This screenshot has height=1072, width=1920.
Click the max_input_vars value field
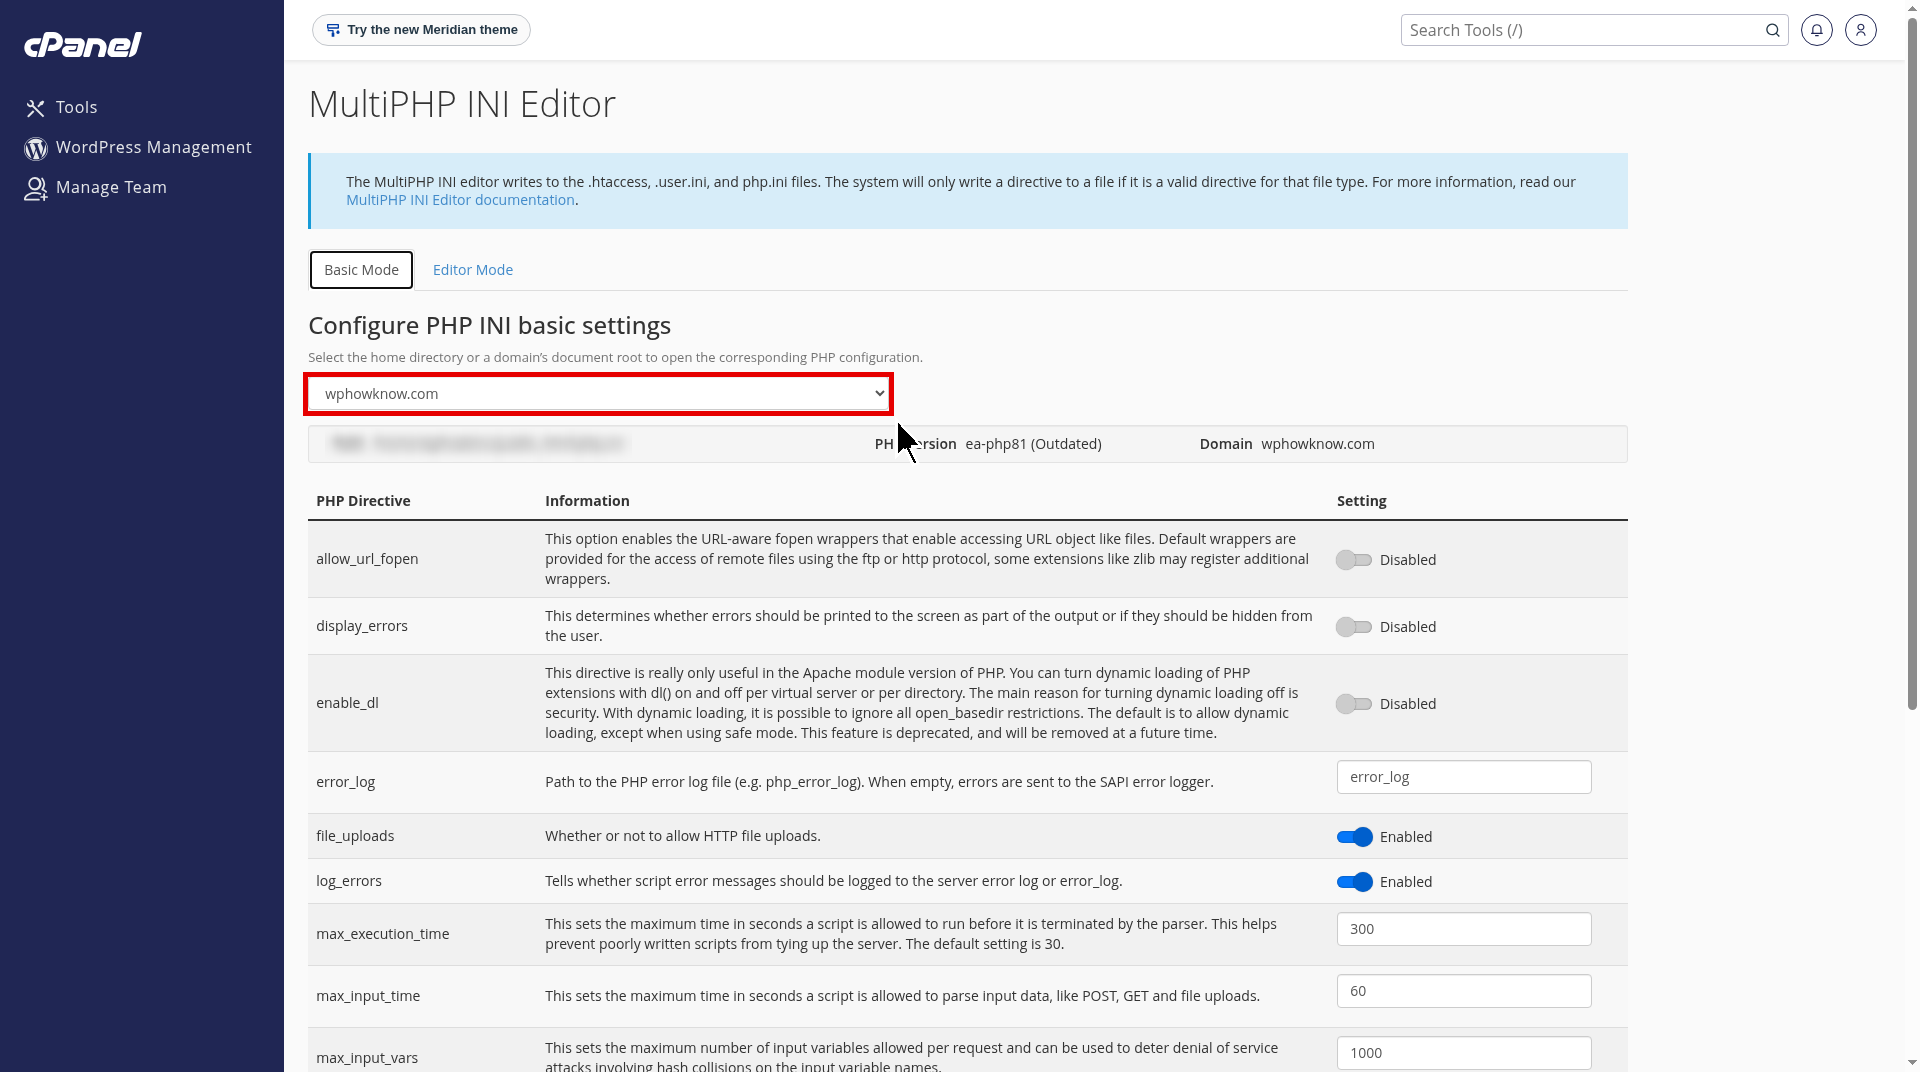coord(1464,1053)
